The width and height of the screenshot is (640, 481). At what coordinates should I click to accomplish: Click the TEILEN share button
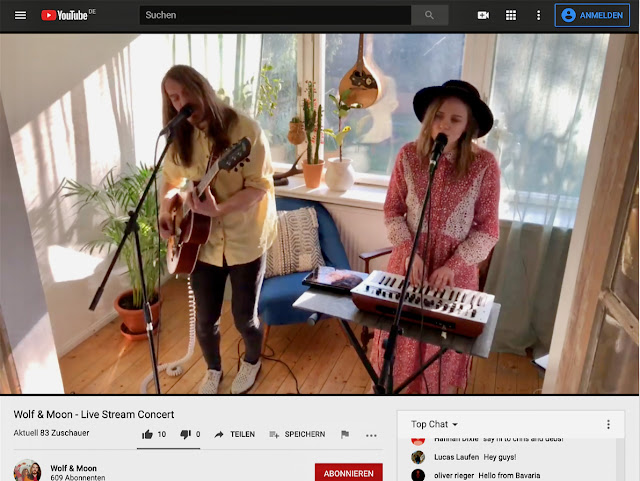pos(235,434)
